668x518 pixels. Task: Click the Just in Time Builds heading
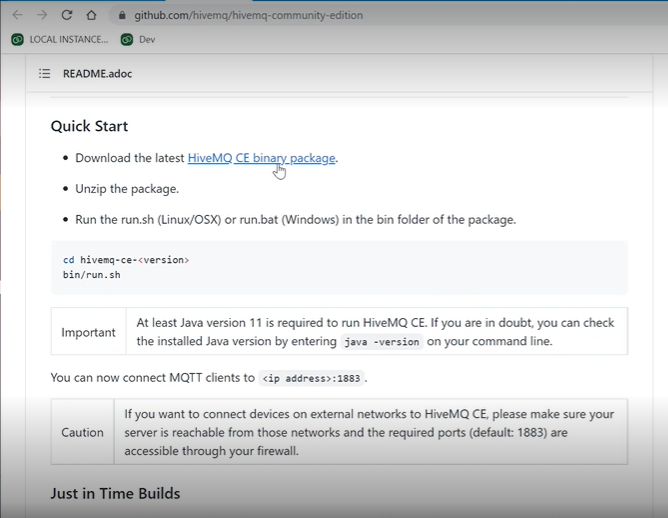(x=115, y=493)
